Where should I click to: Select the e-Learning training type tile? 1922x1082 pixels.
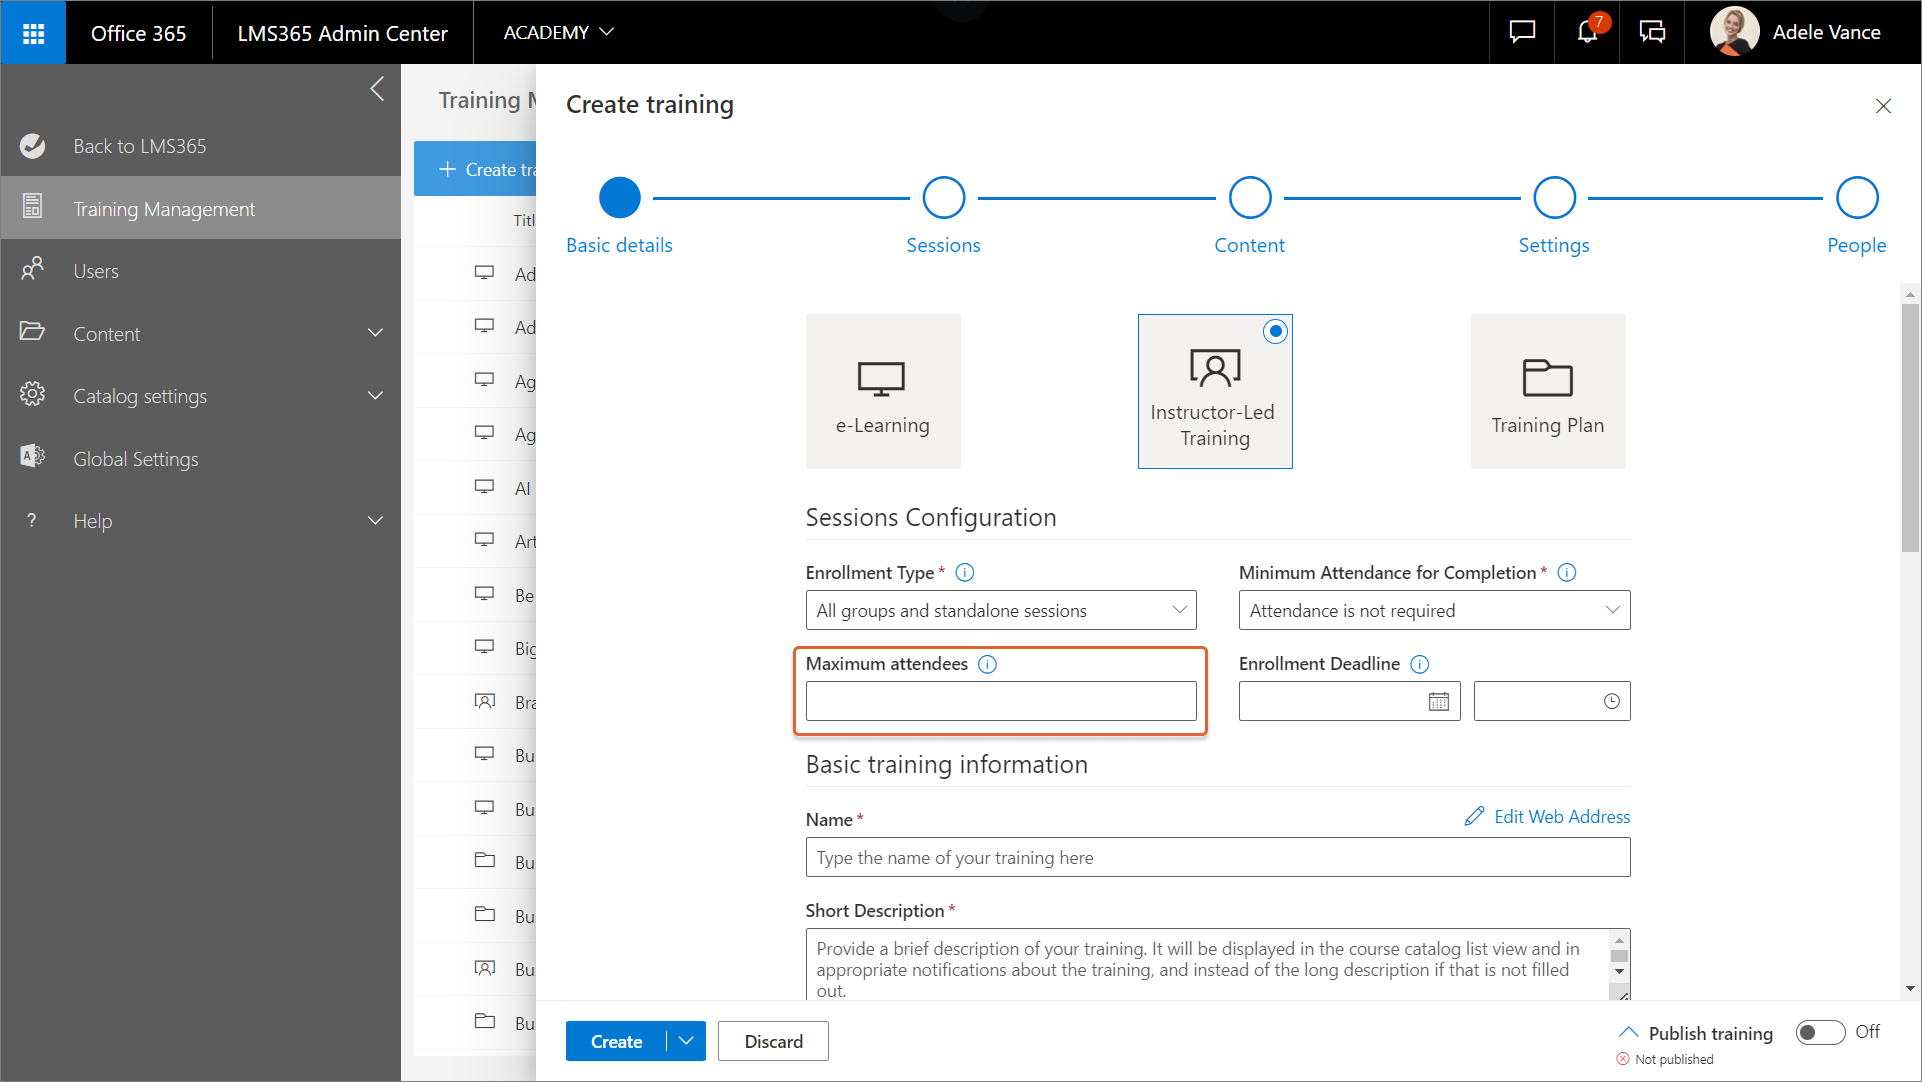[882, 391]
